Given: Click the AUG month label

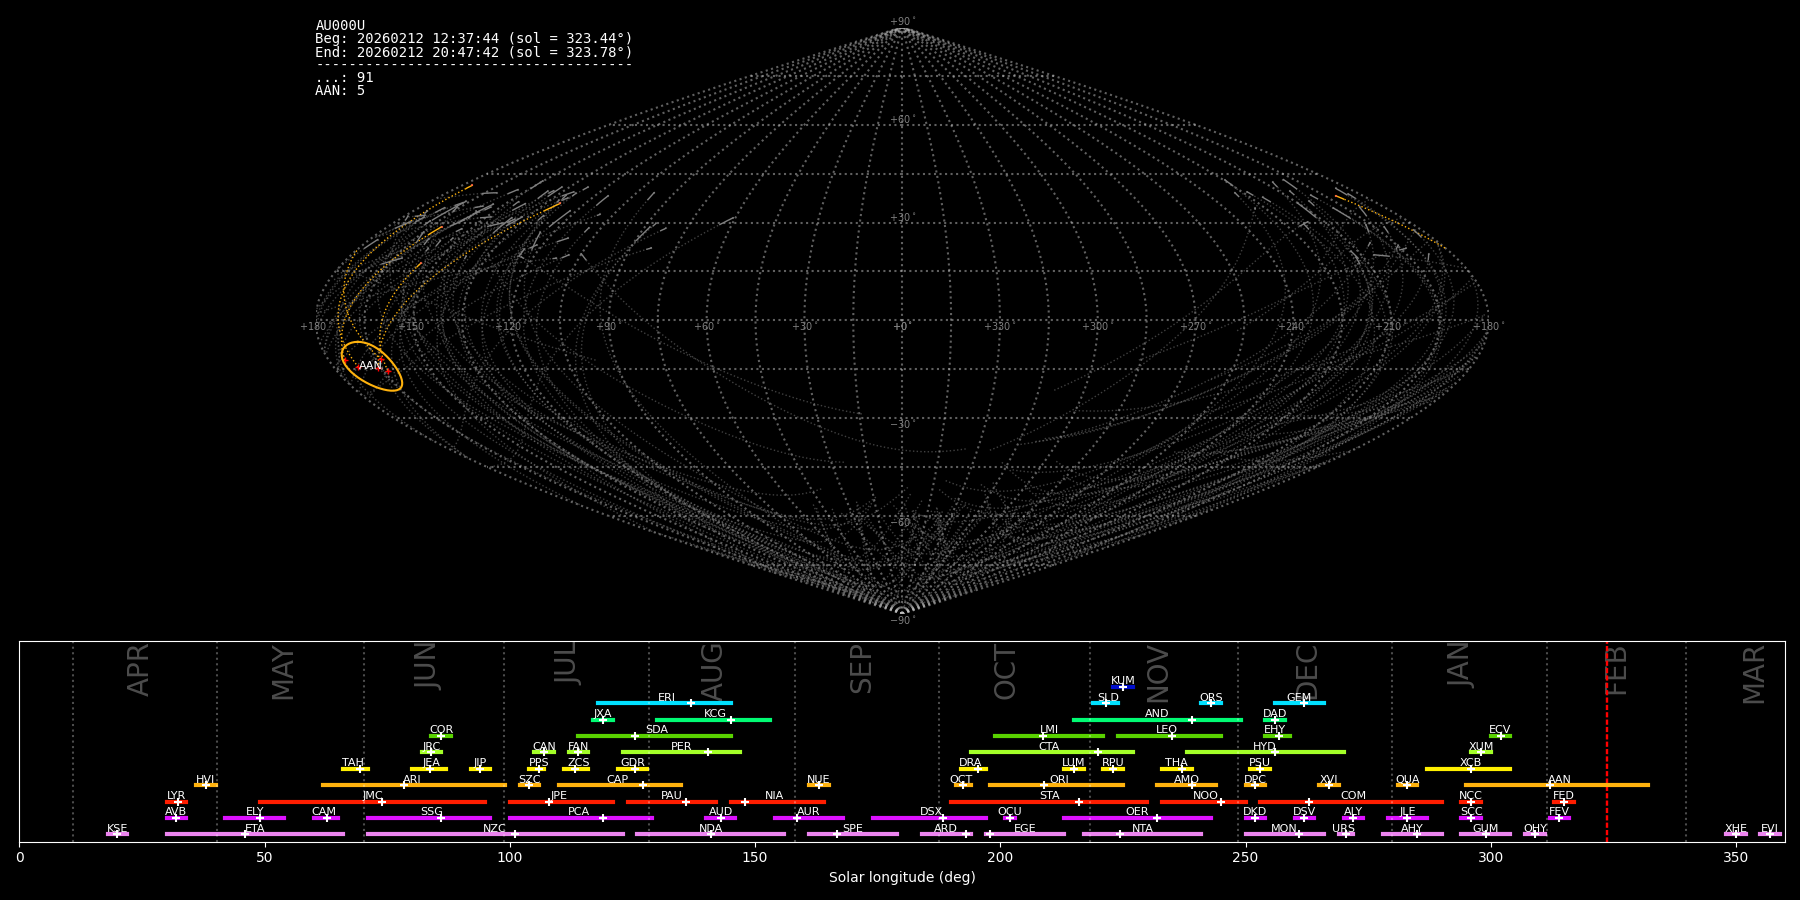Looking at the screenshot, I should click(712, 672).
